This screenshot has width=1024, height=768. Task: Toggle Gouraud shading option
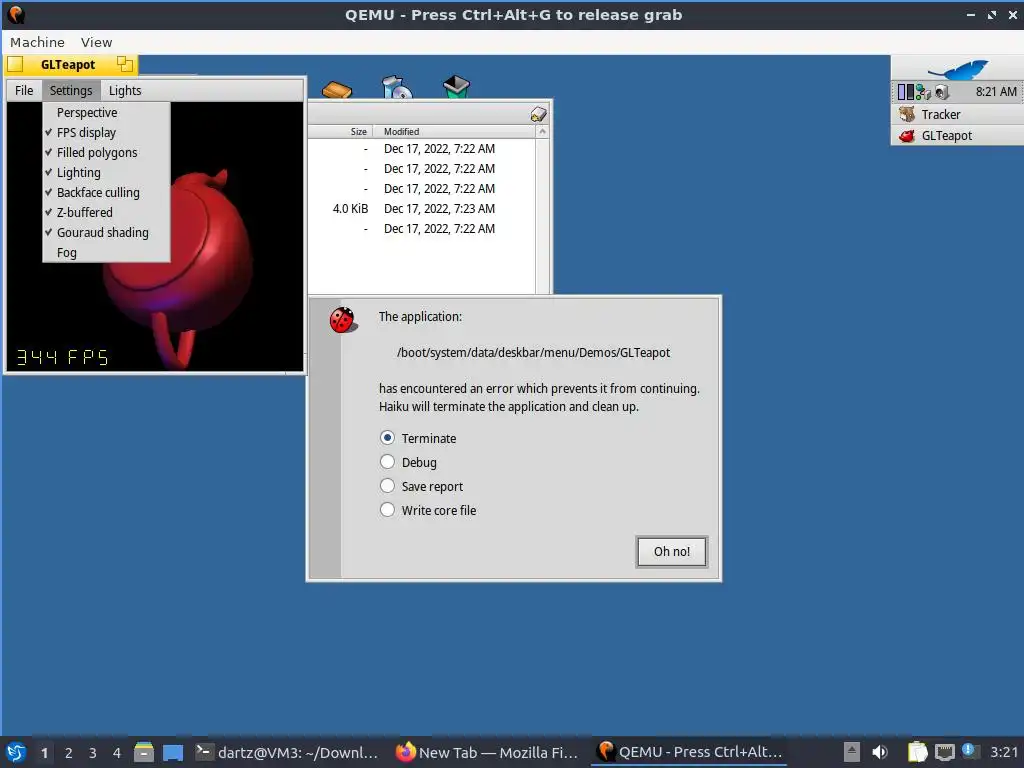click(x=106, y=232)
